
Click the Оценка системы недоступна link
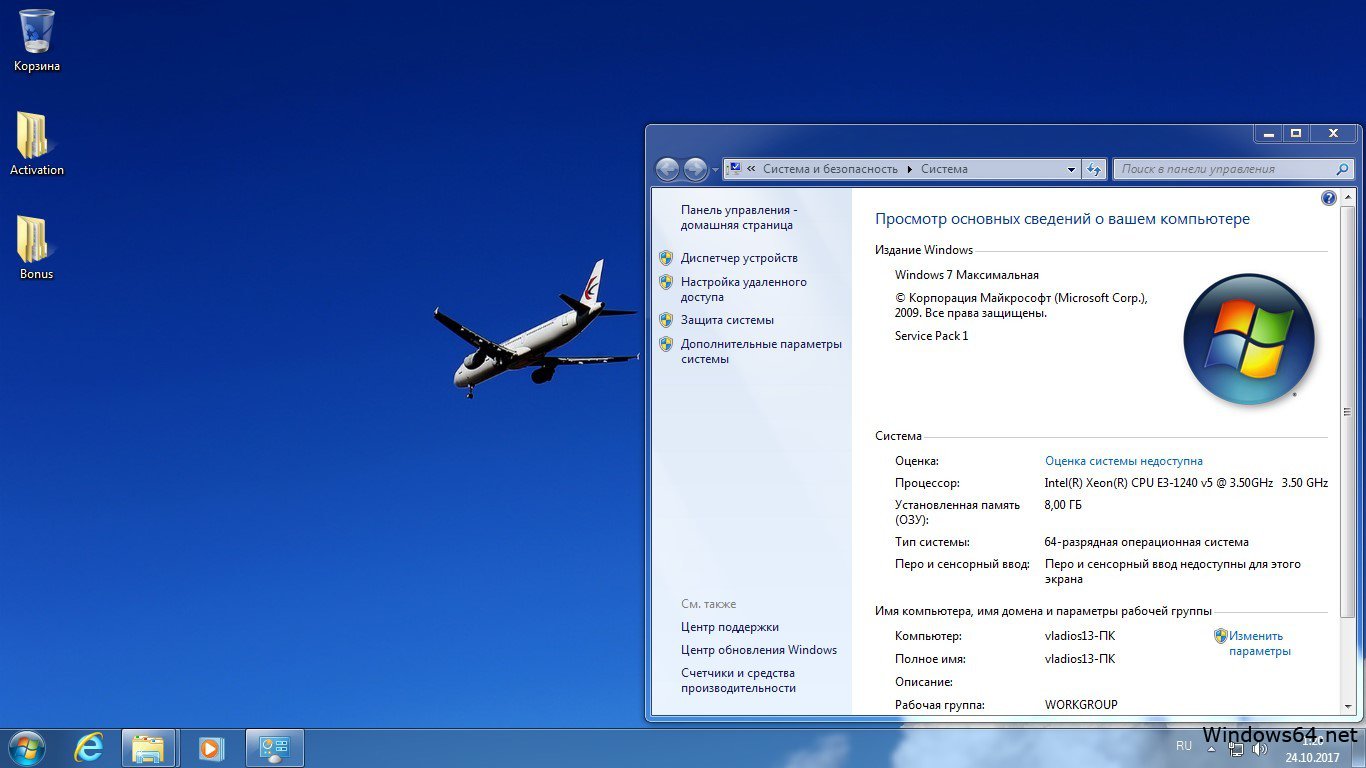(1124, 461)
